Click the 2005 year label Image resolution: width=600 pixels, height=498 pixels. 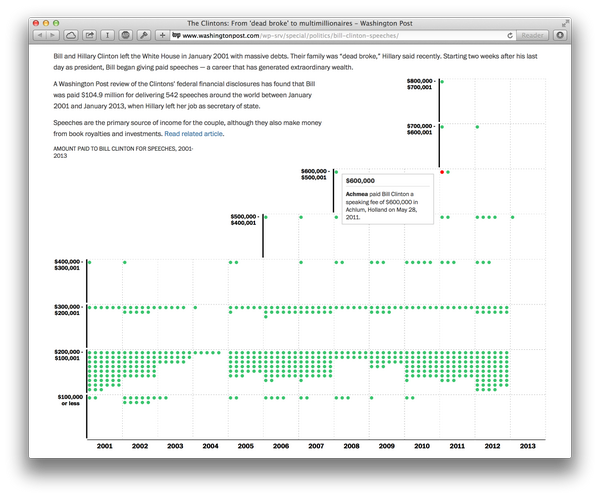[x=245, y=446]
